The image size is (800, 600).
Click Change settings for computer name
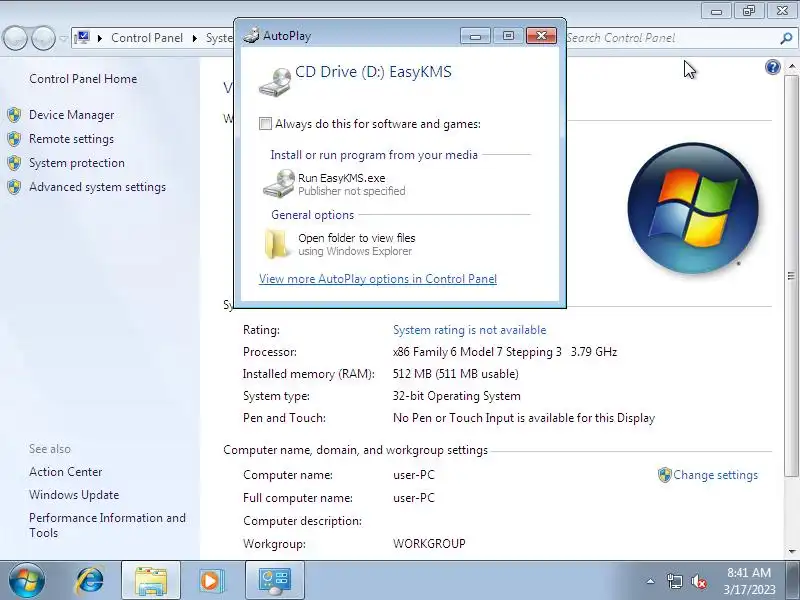715,474
